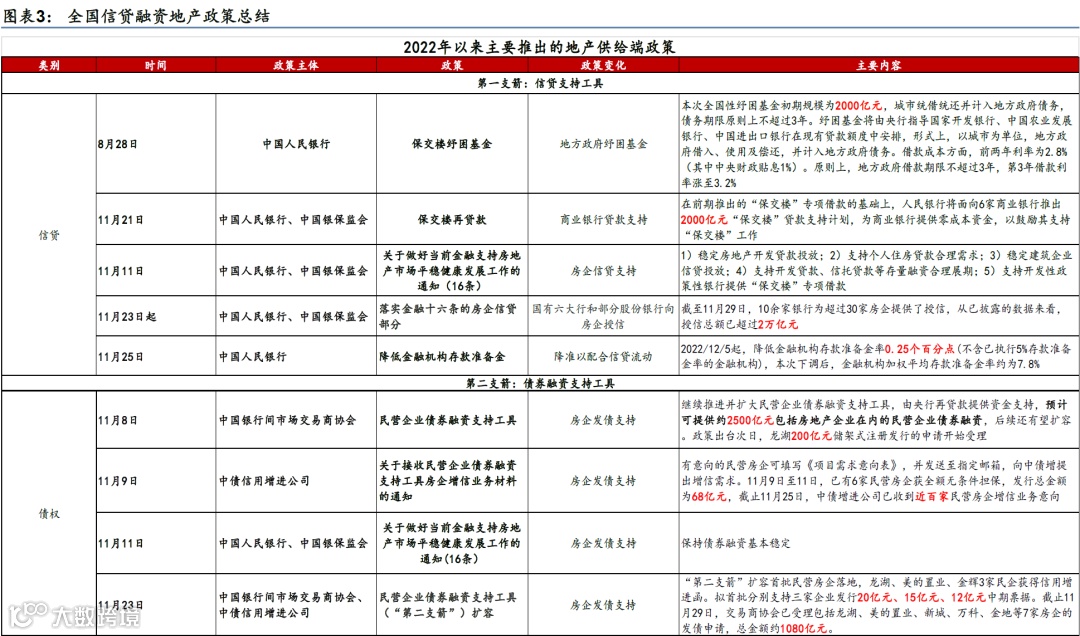This screenshot has height=636, width=1080.
Task: Click the 政策 column header
Action: [x=452, y=65]
